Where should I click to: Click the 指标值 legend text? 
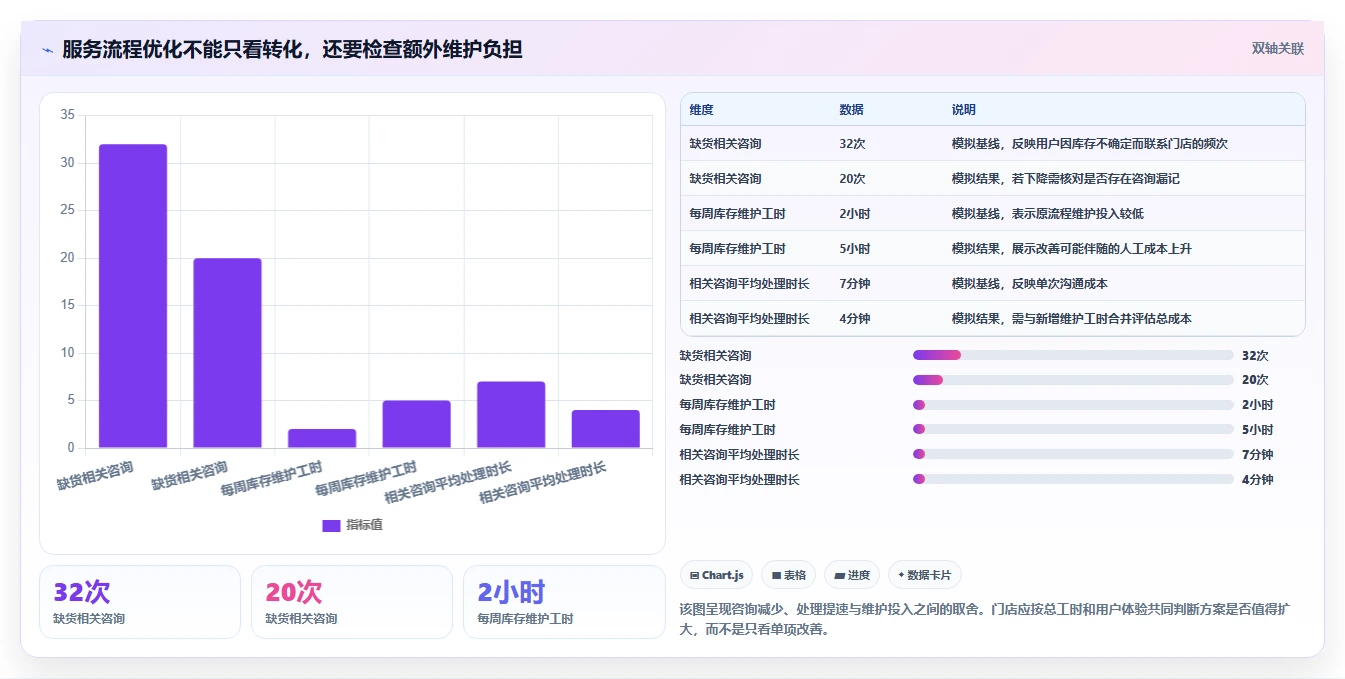364,526
